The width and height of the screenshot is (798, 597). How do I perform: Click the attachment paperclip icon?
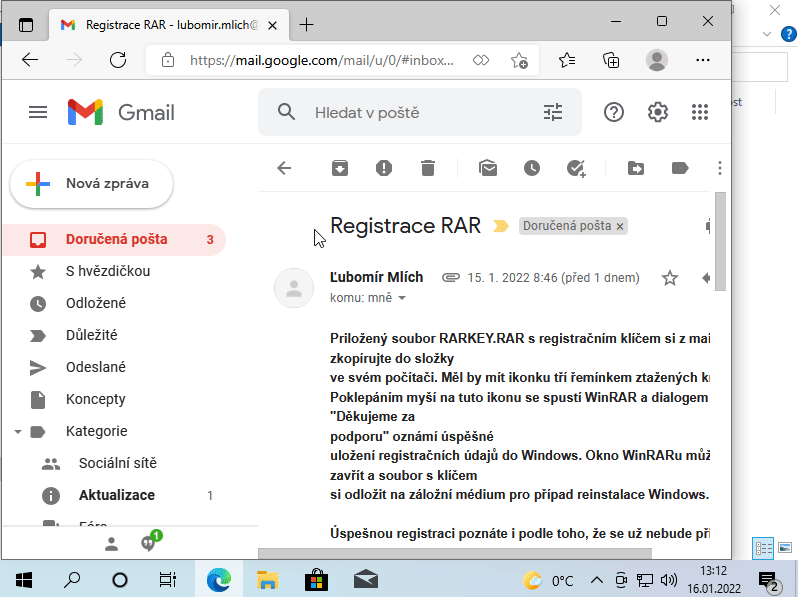click(450, 278)
